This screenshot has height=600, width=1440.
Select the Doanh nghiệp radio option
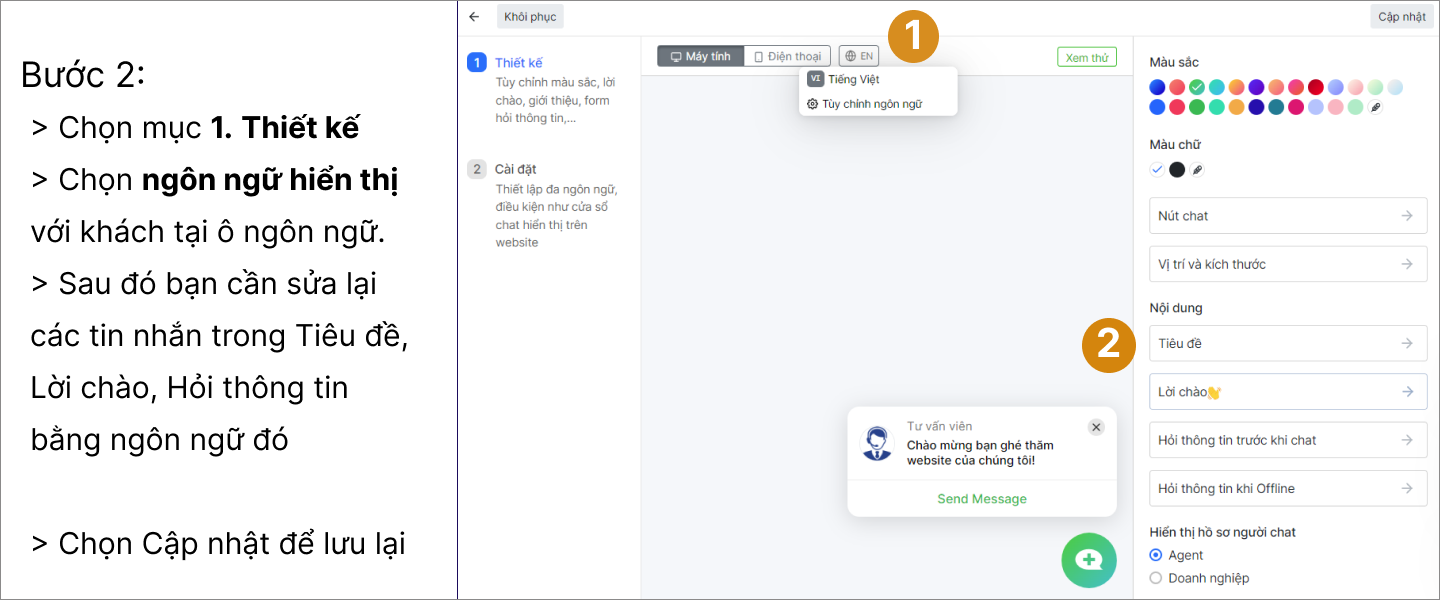pos(1156,578)
